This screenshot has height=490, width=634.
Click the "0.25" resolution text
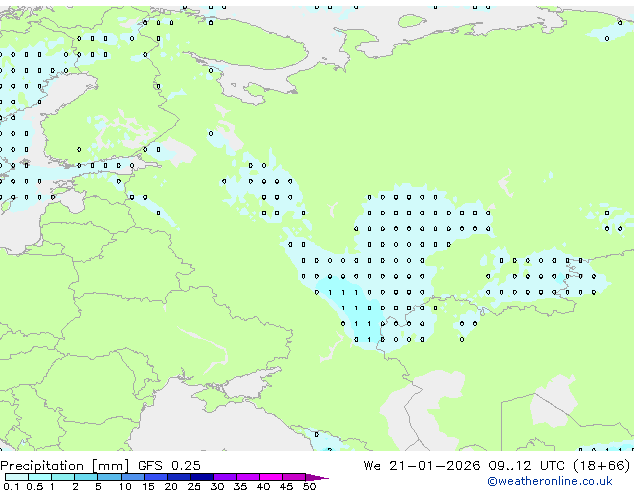[186, 465]
